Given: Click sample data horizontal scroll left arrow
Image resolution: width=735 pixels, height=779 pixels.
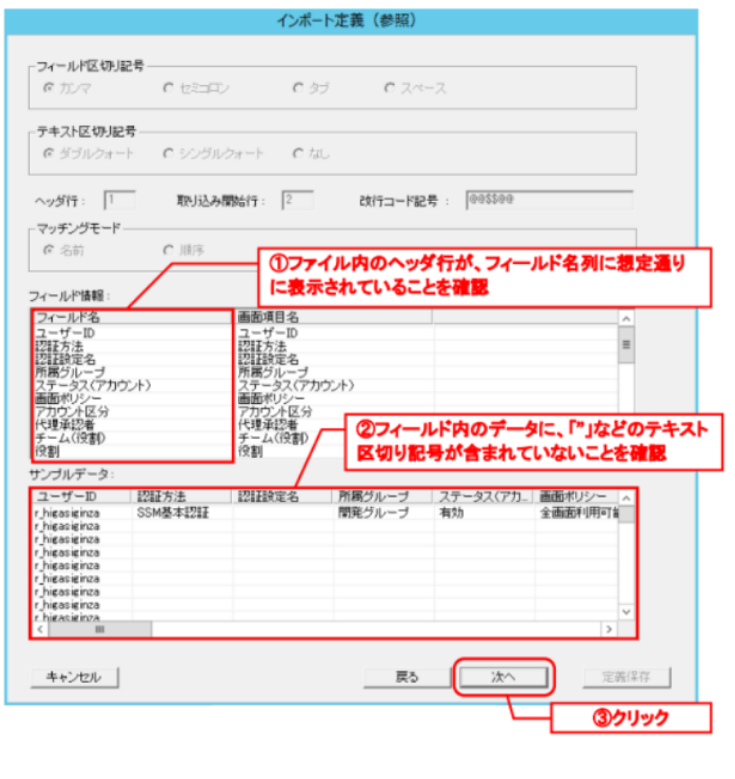Looking at the screenshot, I should point(40,629).
